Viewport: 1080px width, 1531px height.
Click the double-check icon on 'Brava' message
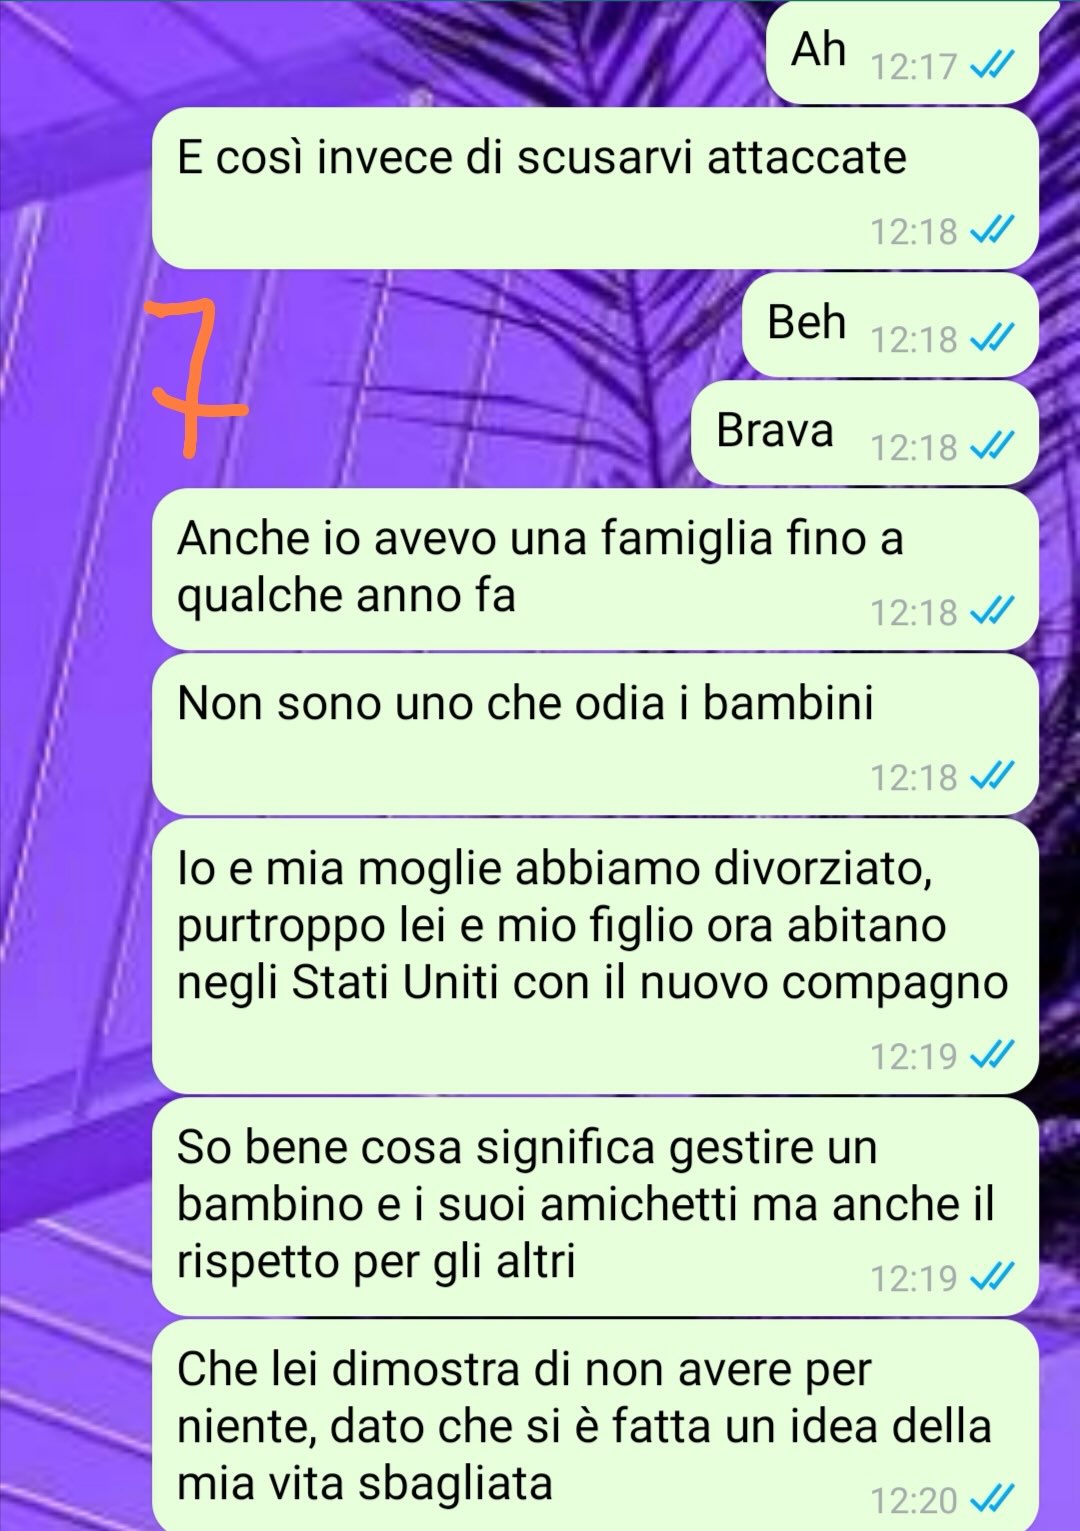pos(994,447)
